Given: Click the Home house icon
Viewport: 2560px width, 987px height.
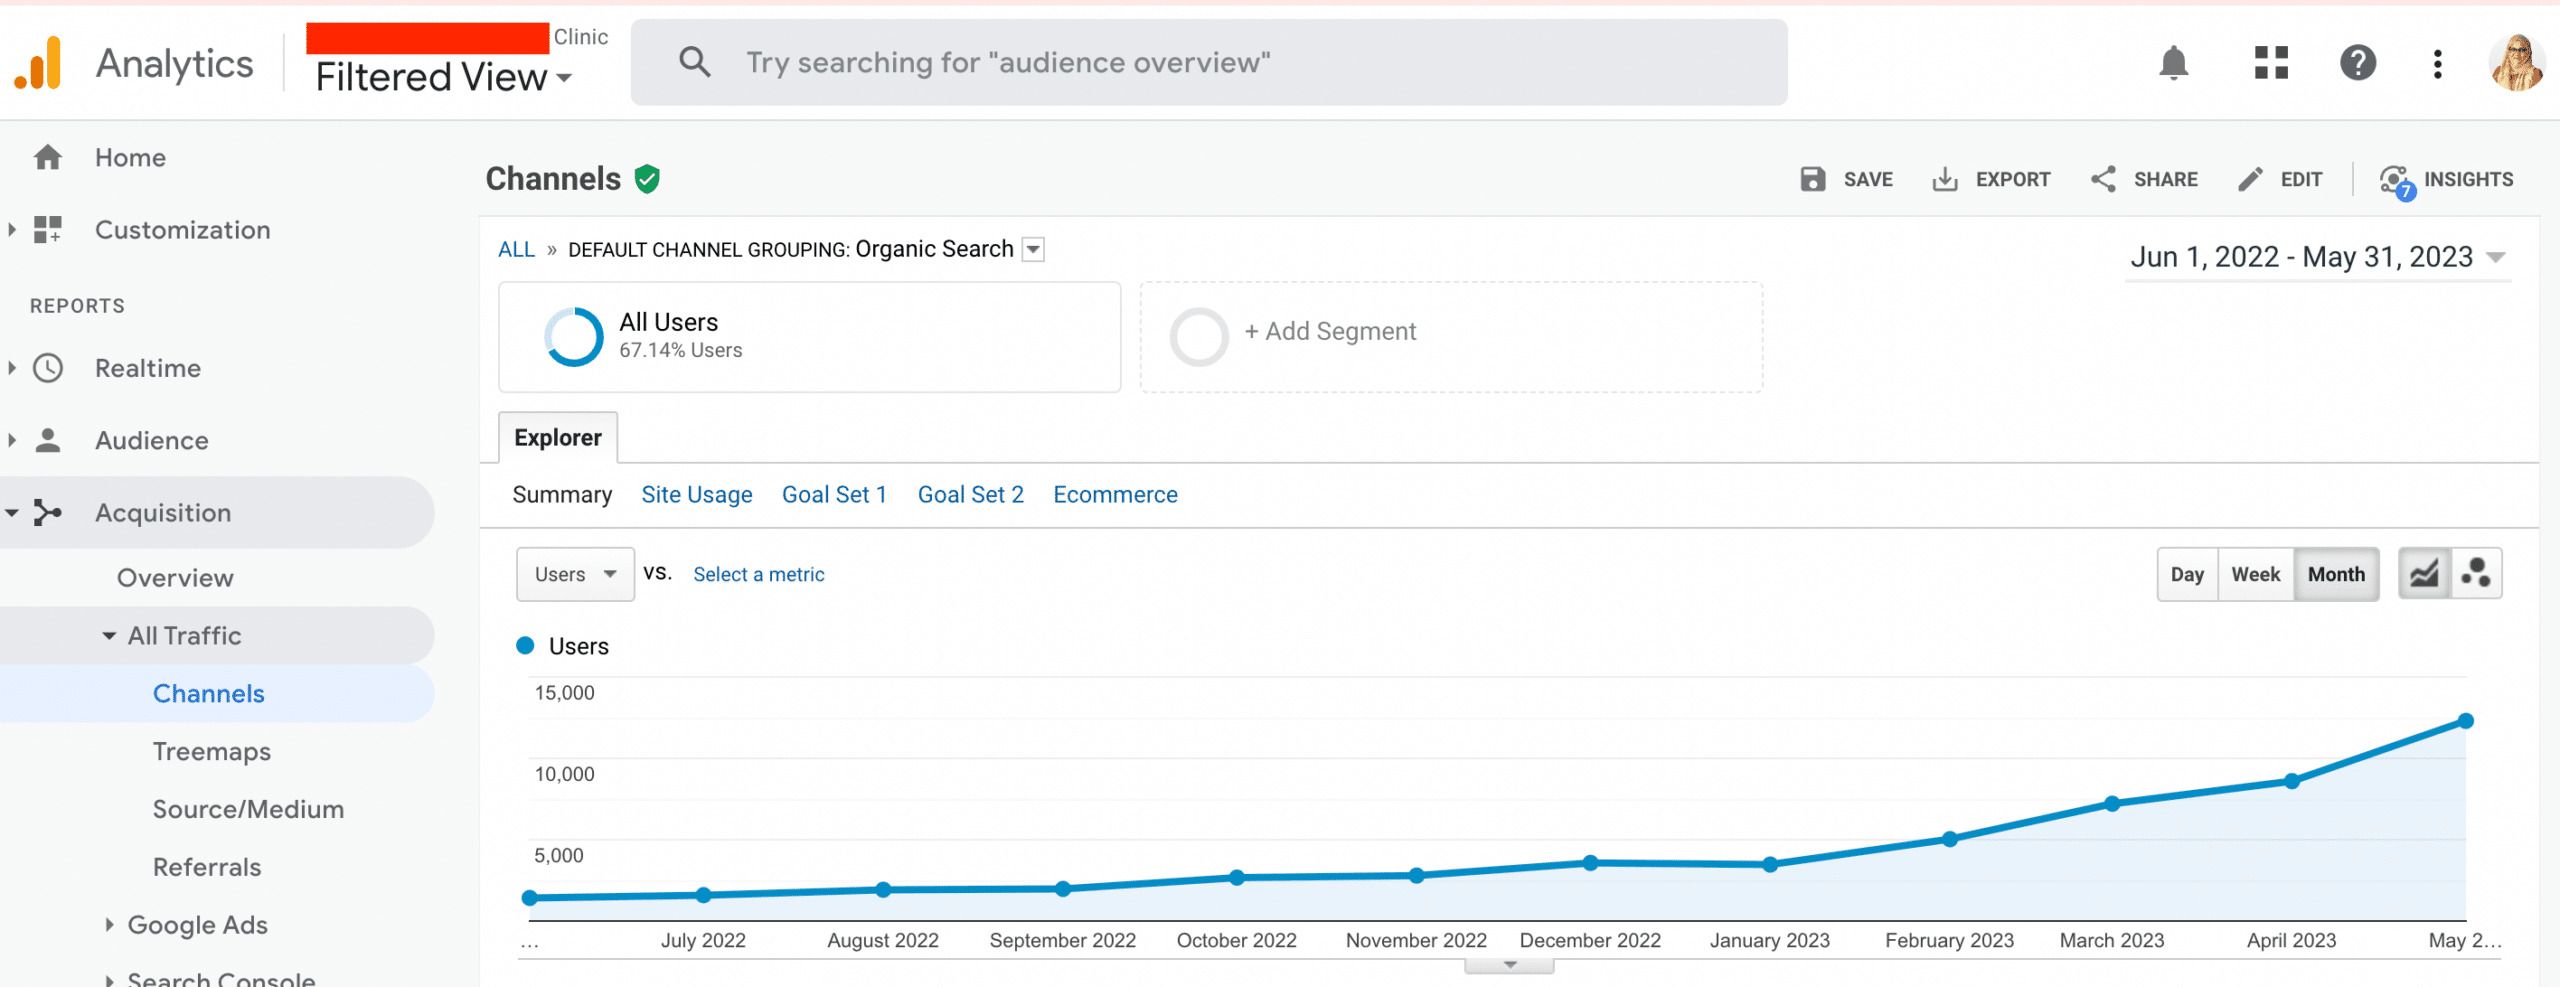Looking at the screenshot, I should click(x=47, y=158).
